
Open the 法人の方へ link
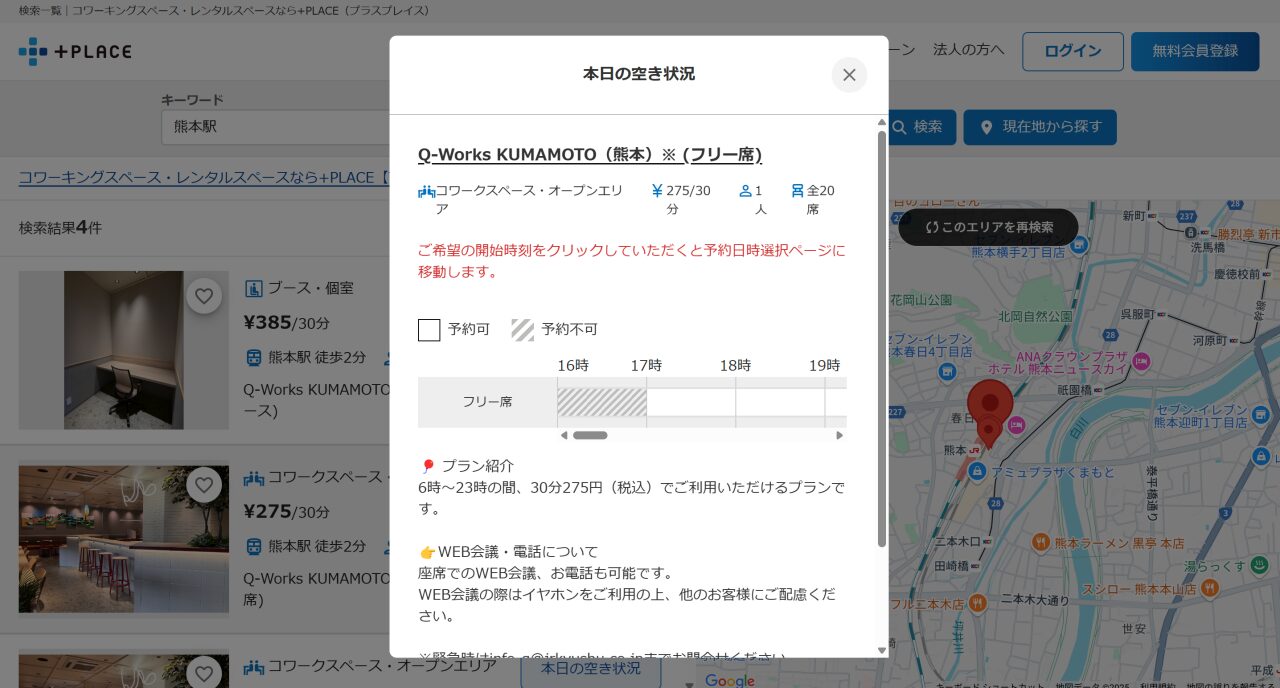[x=969, y=49]
